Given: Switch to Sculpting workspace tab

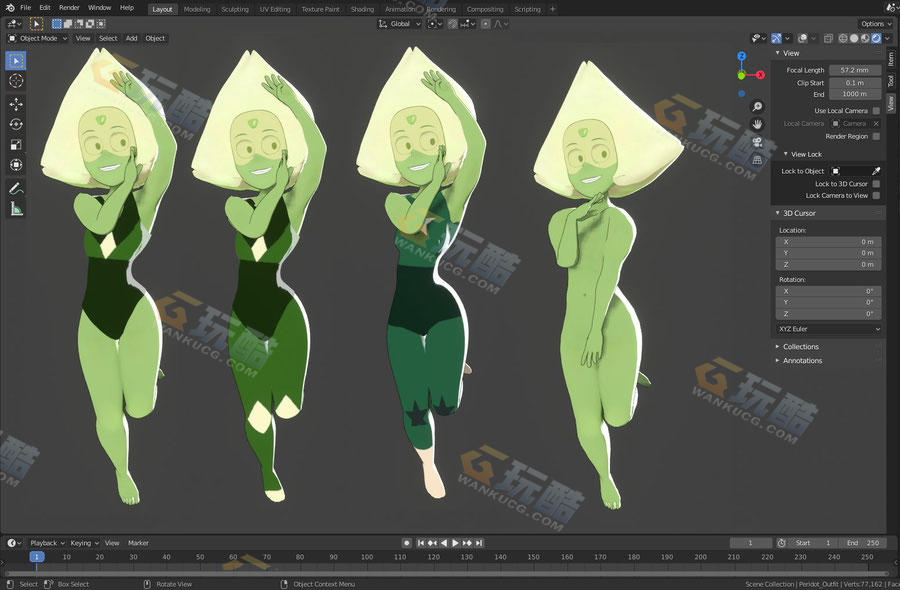Looking at the screenshot, I should 235,9.
